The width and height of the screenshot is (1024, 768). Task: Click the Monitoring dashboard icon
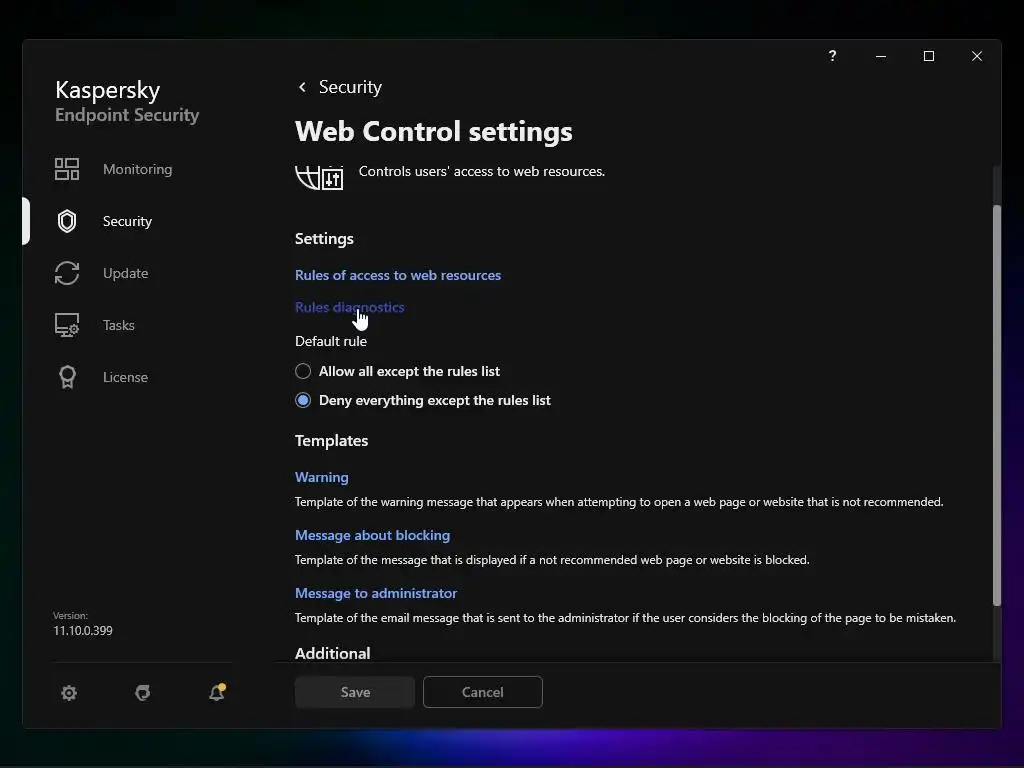click(x=67, y=169)
